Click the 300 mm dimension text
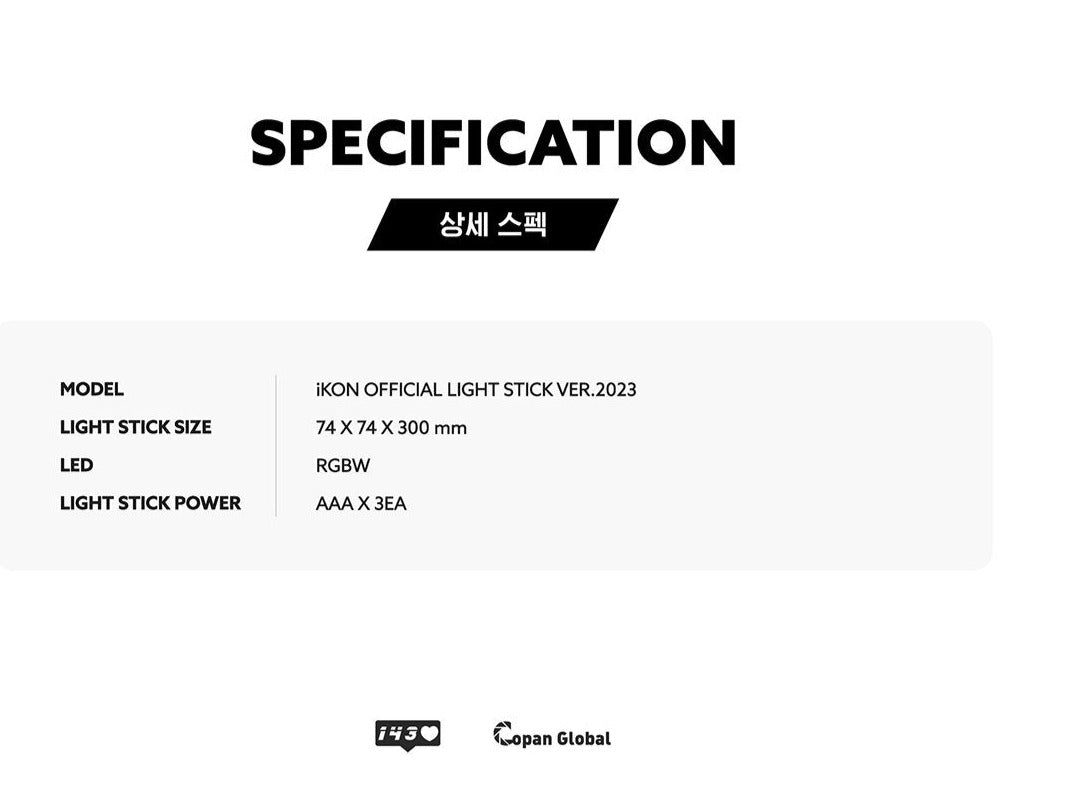This screenshot has height=793, width=1065. [432, 428]
